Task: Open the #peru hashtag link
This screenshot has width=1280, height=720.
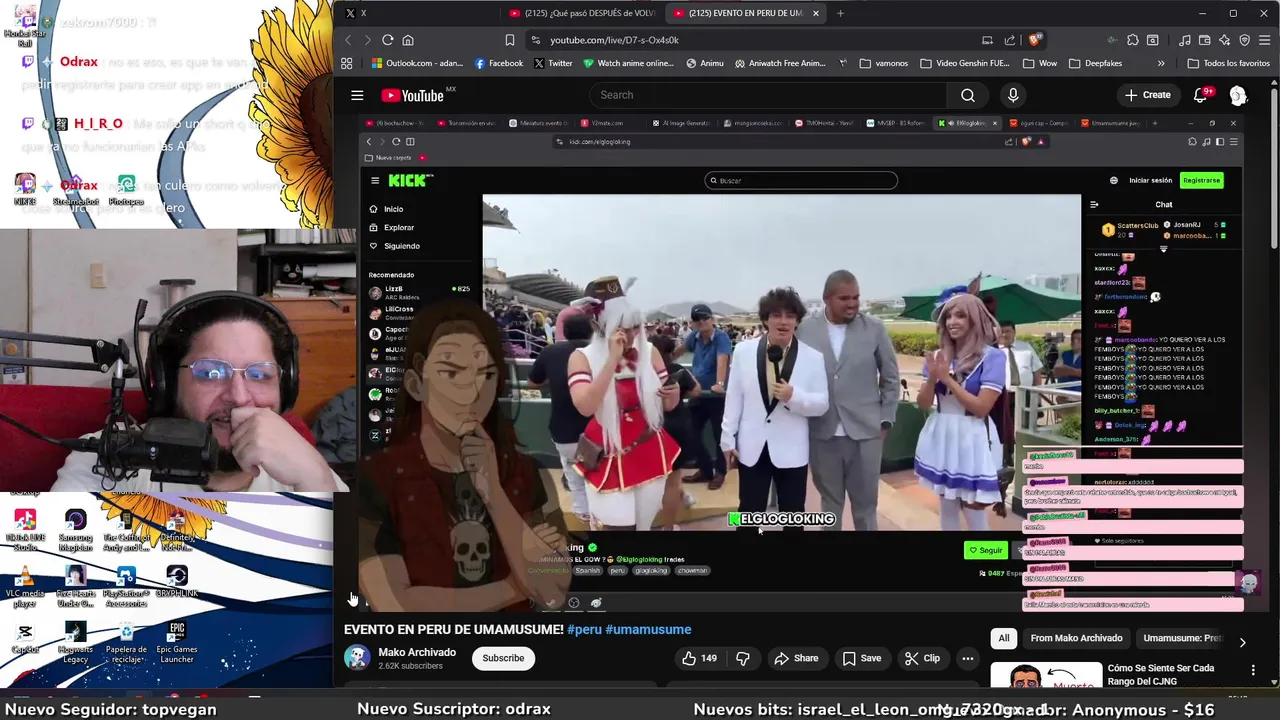Action: click(x=584, y=630)
